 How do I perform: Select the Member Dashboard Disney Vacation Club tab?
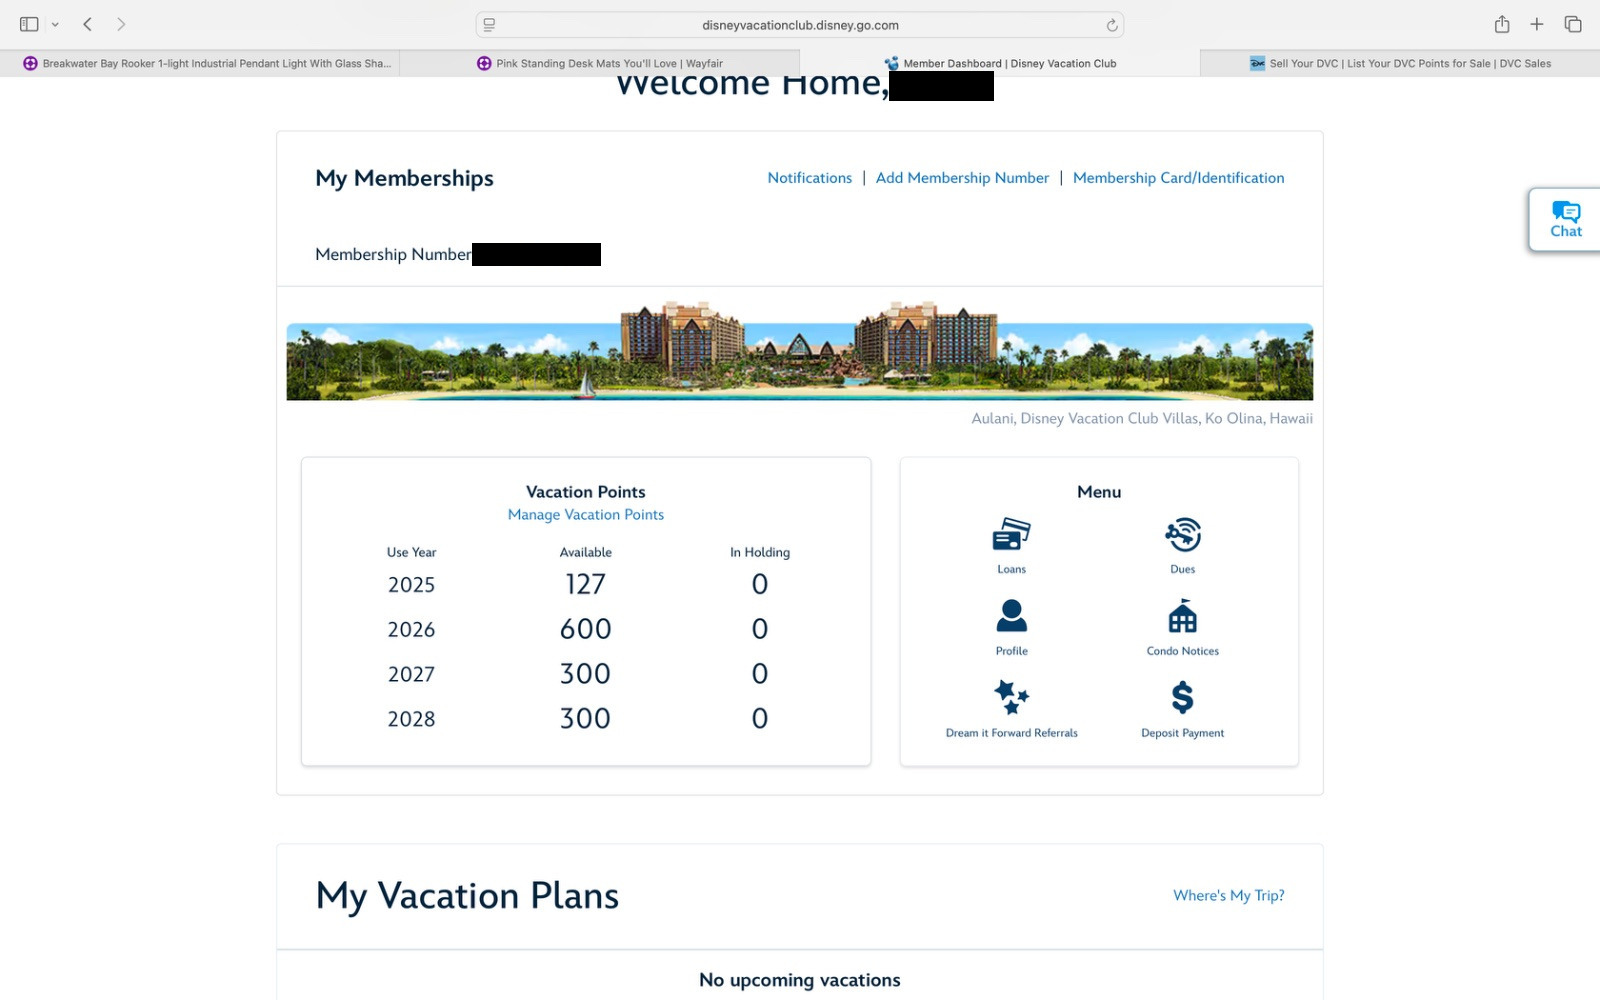(x=1000, y=63)
